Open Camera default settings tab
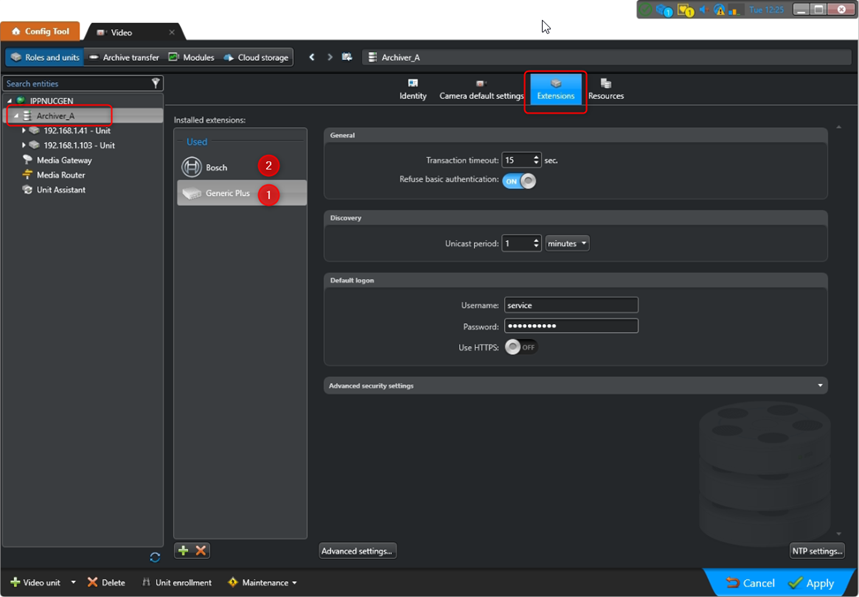The height and width of the screenshot is (597, 859). point(482,89)
